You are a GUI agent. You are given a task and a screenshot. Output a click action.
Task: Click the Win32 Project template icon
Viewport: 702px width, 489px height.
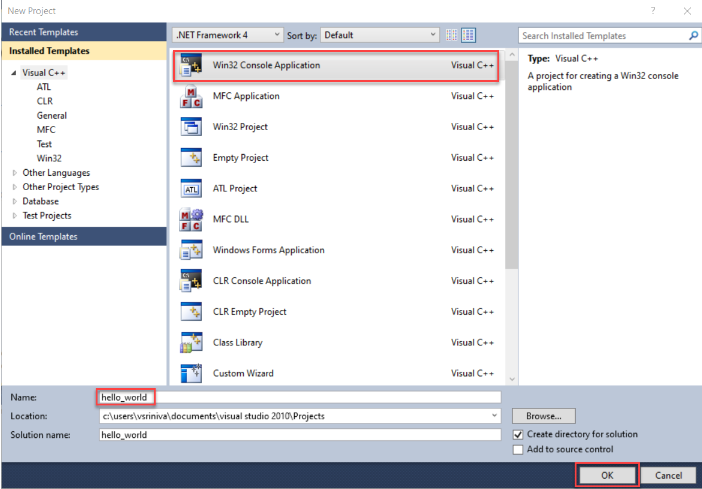[191, 127]
